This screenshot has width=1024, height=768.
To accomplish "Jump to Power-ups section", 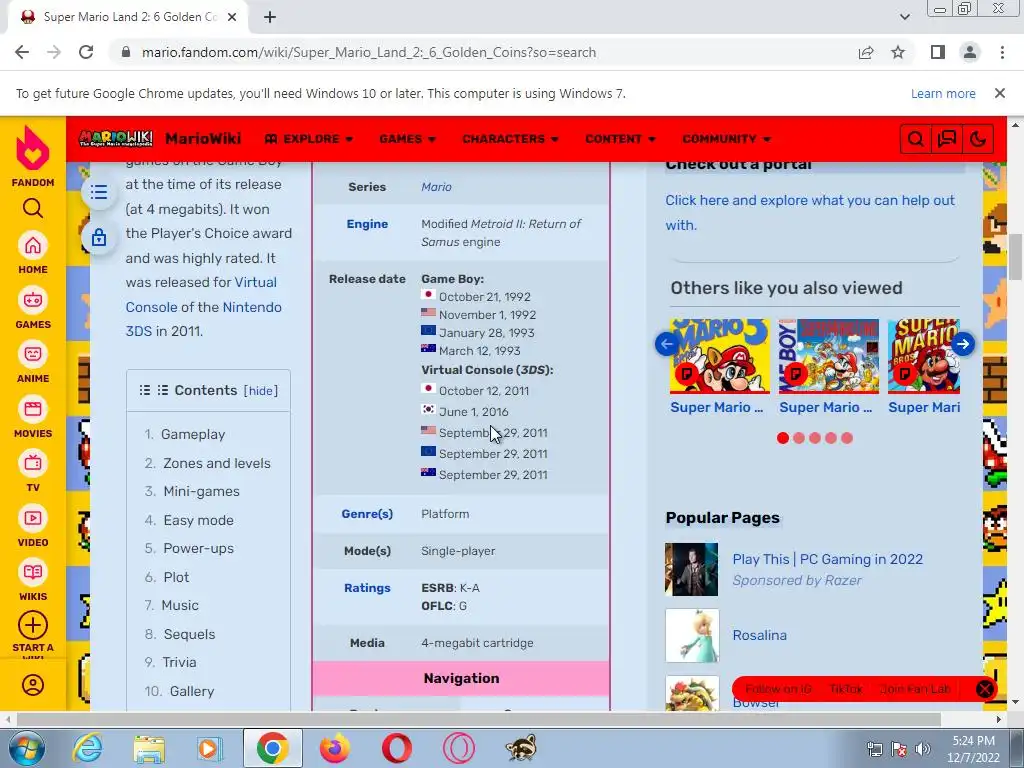I will [199, 549].
